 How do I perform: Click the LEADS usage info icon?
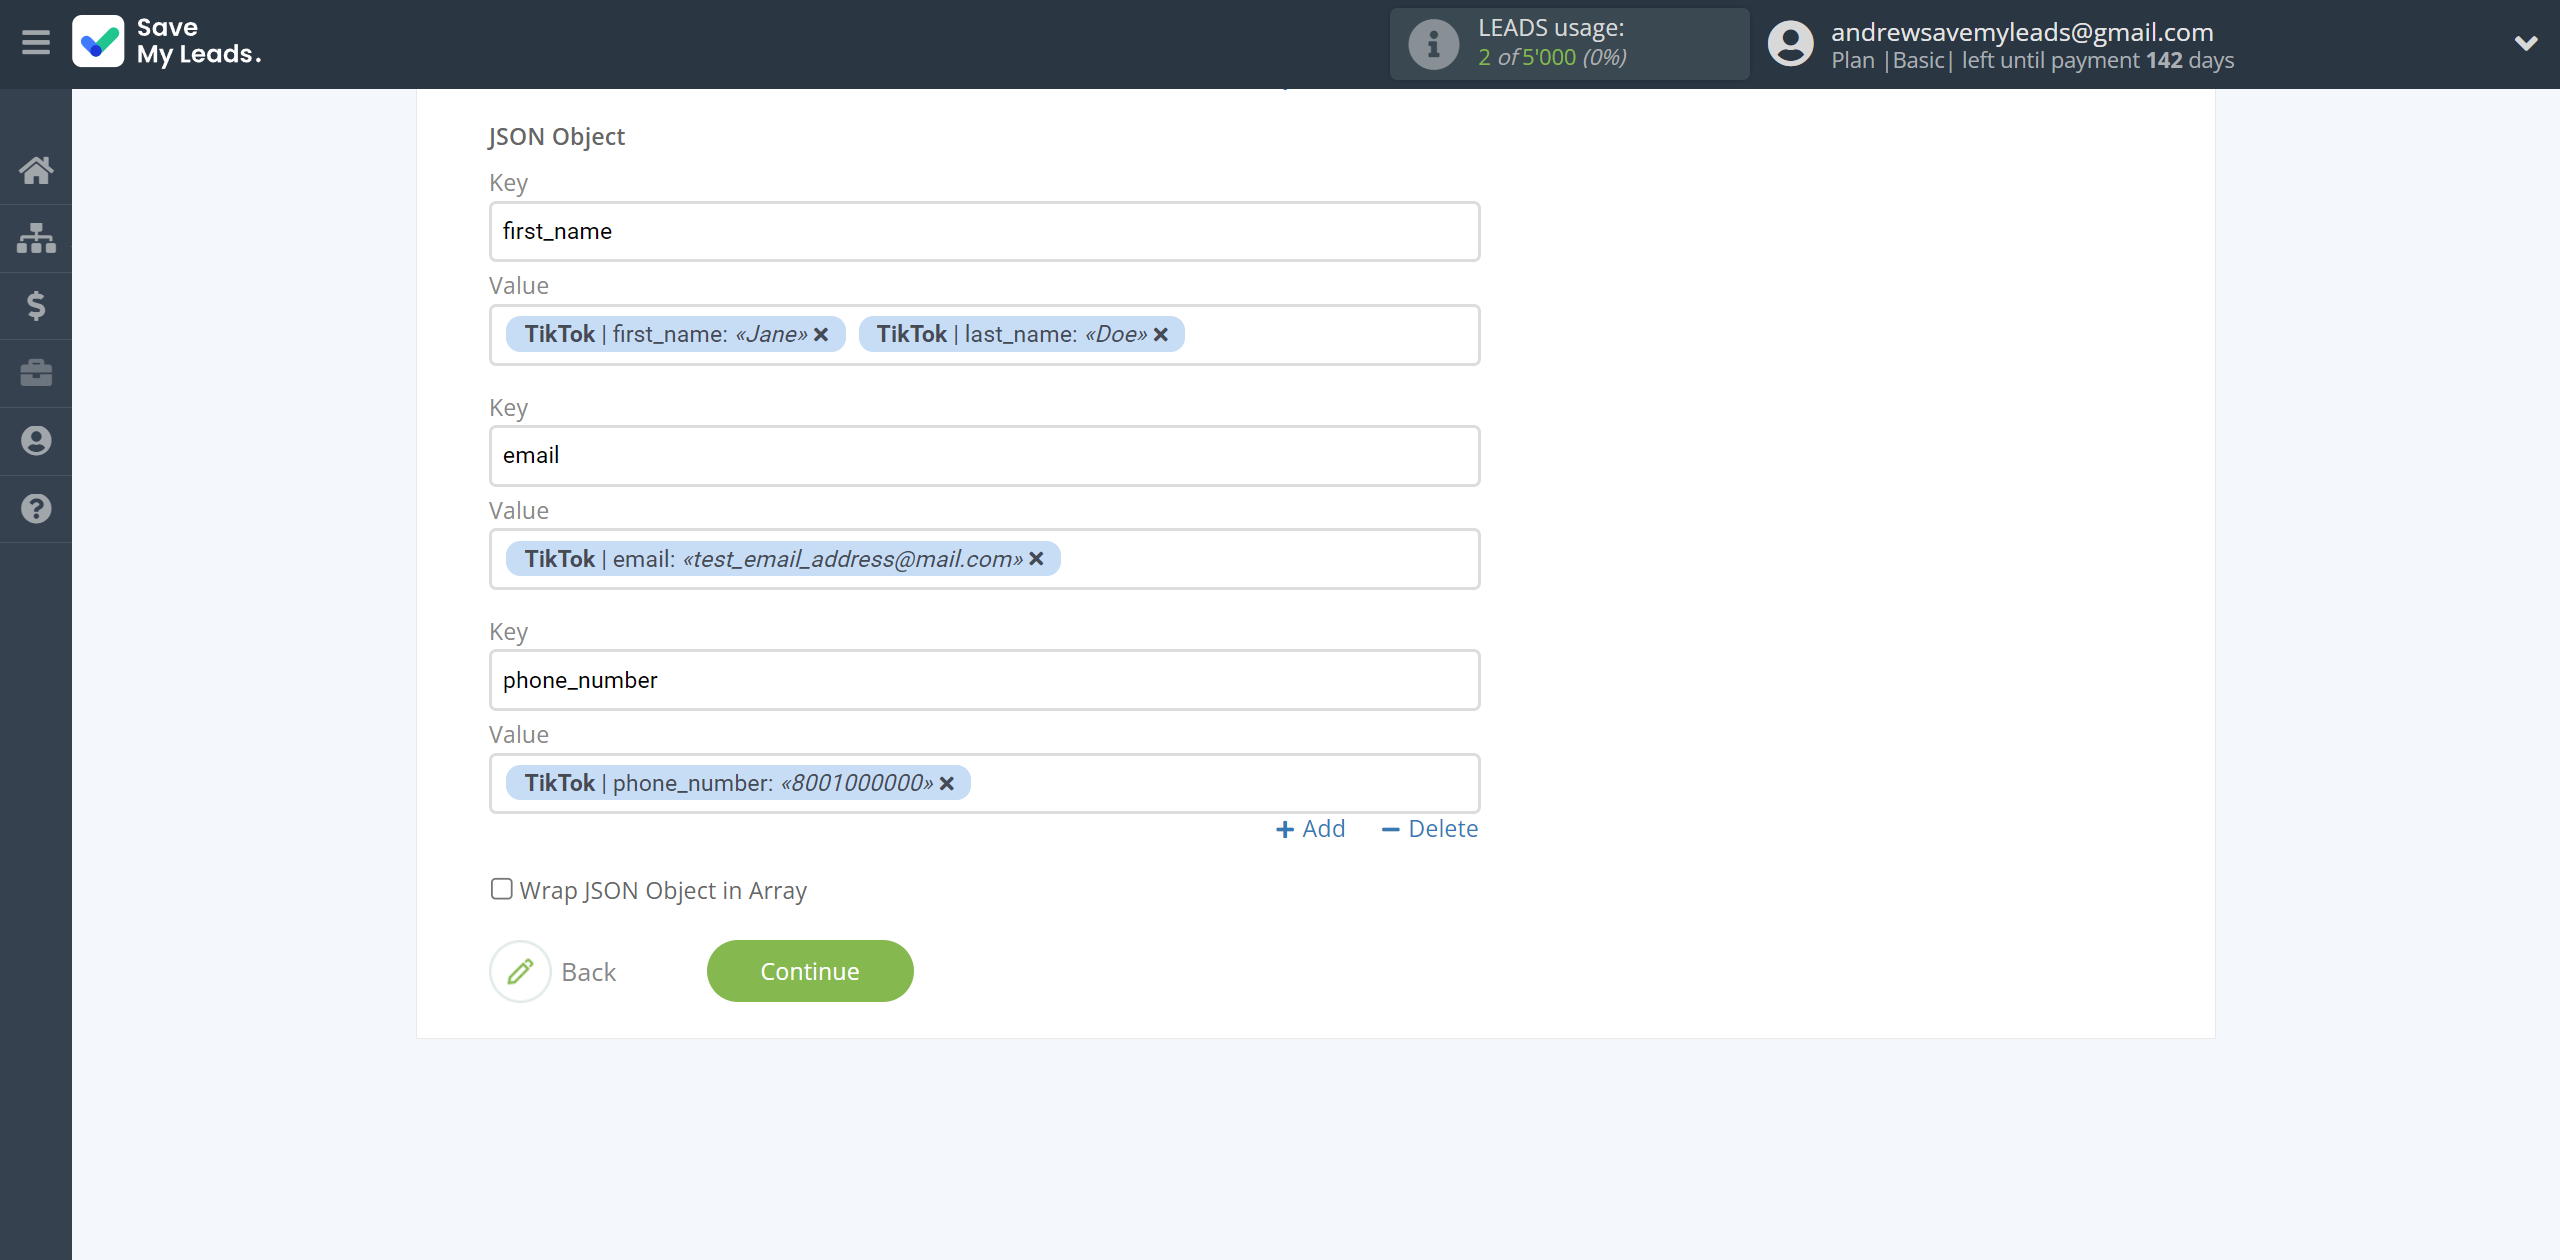pos(1433,44)
